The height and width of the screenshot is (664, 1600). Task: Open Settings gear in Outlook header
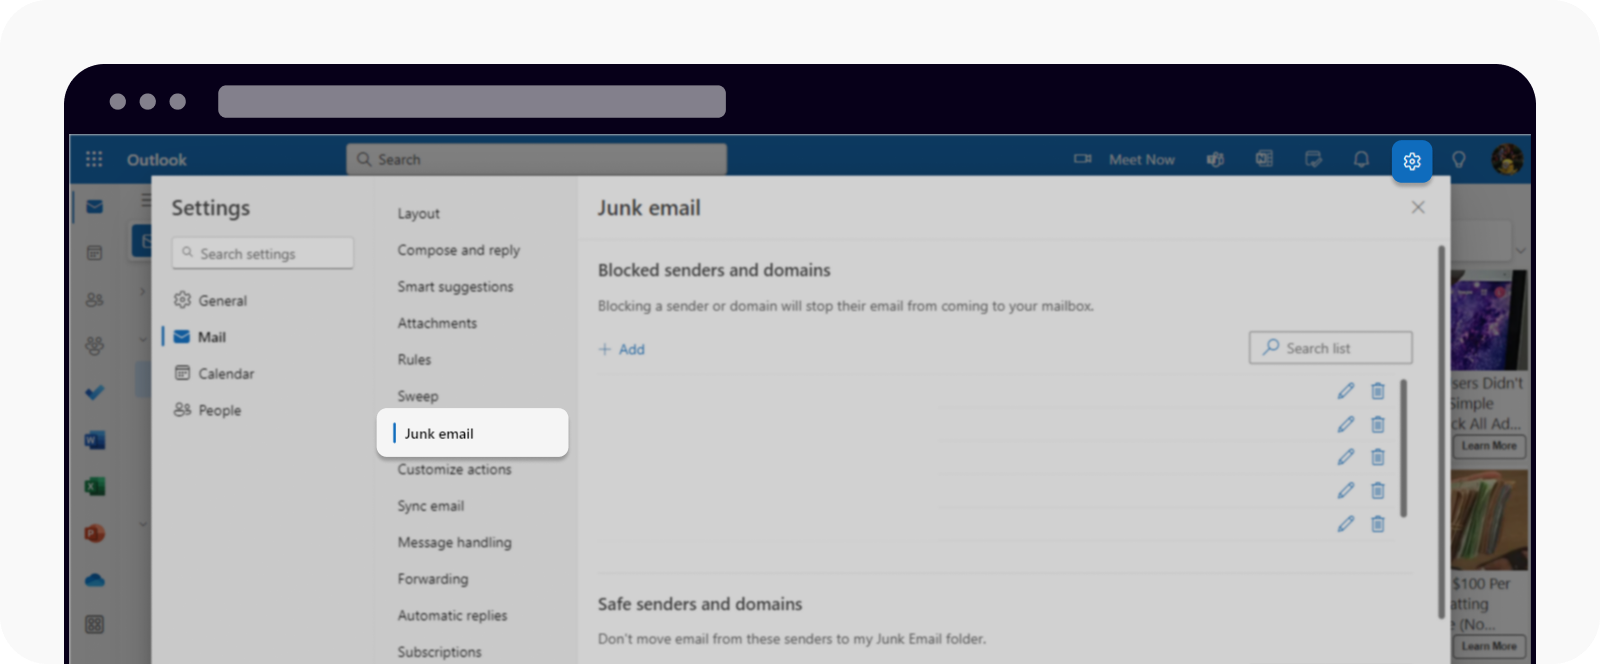pyautogui.click(x=1412, y=161)
